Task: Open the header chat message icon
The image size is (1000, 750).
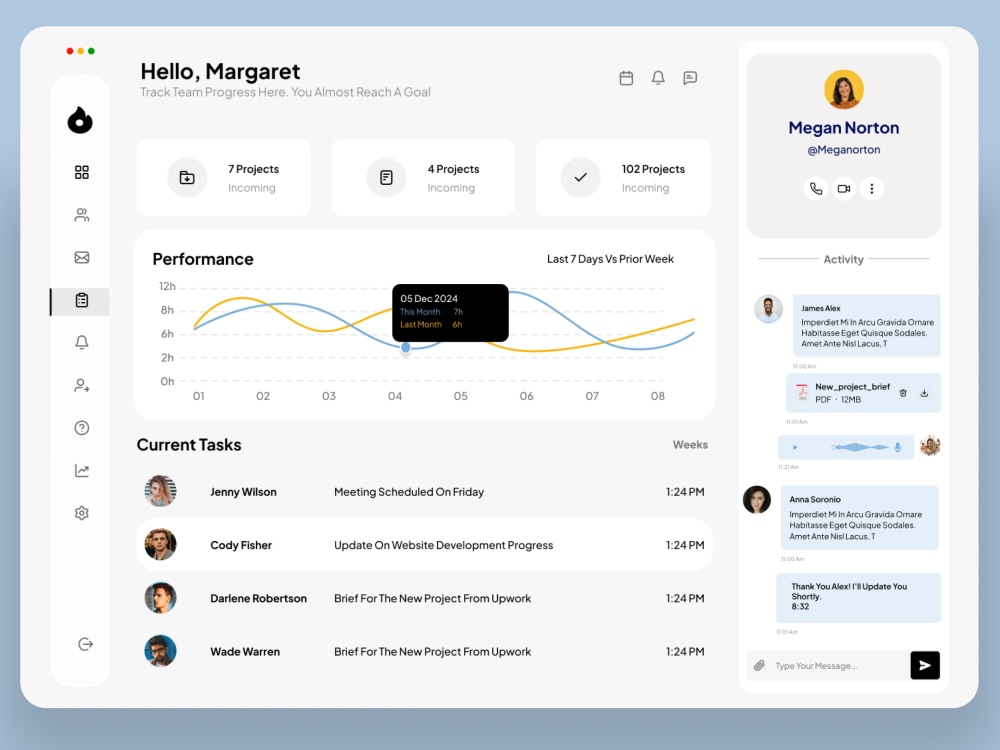Action: click(x=690, y=78)
